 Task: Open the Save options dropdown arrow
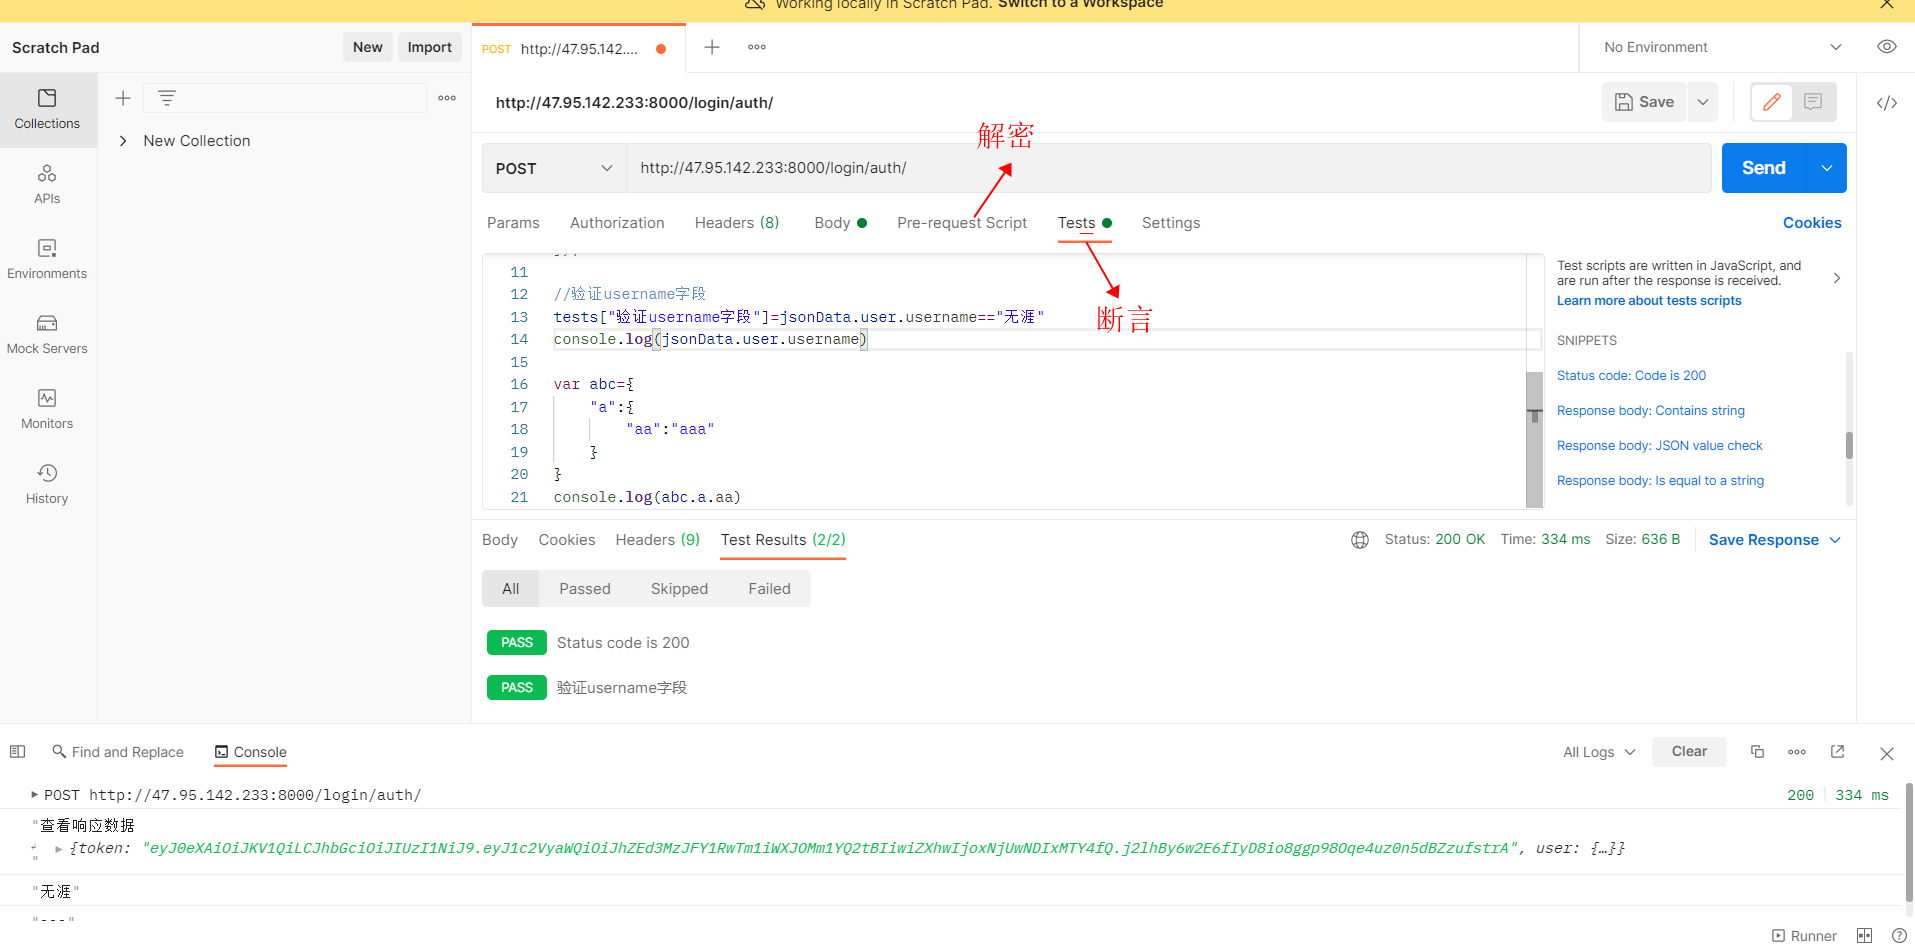(x=1702, y=102)
